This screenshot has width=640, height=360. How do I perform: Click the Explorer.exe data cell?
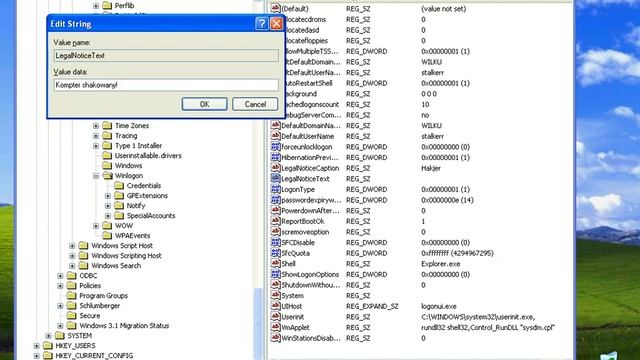click(440, 264)
